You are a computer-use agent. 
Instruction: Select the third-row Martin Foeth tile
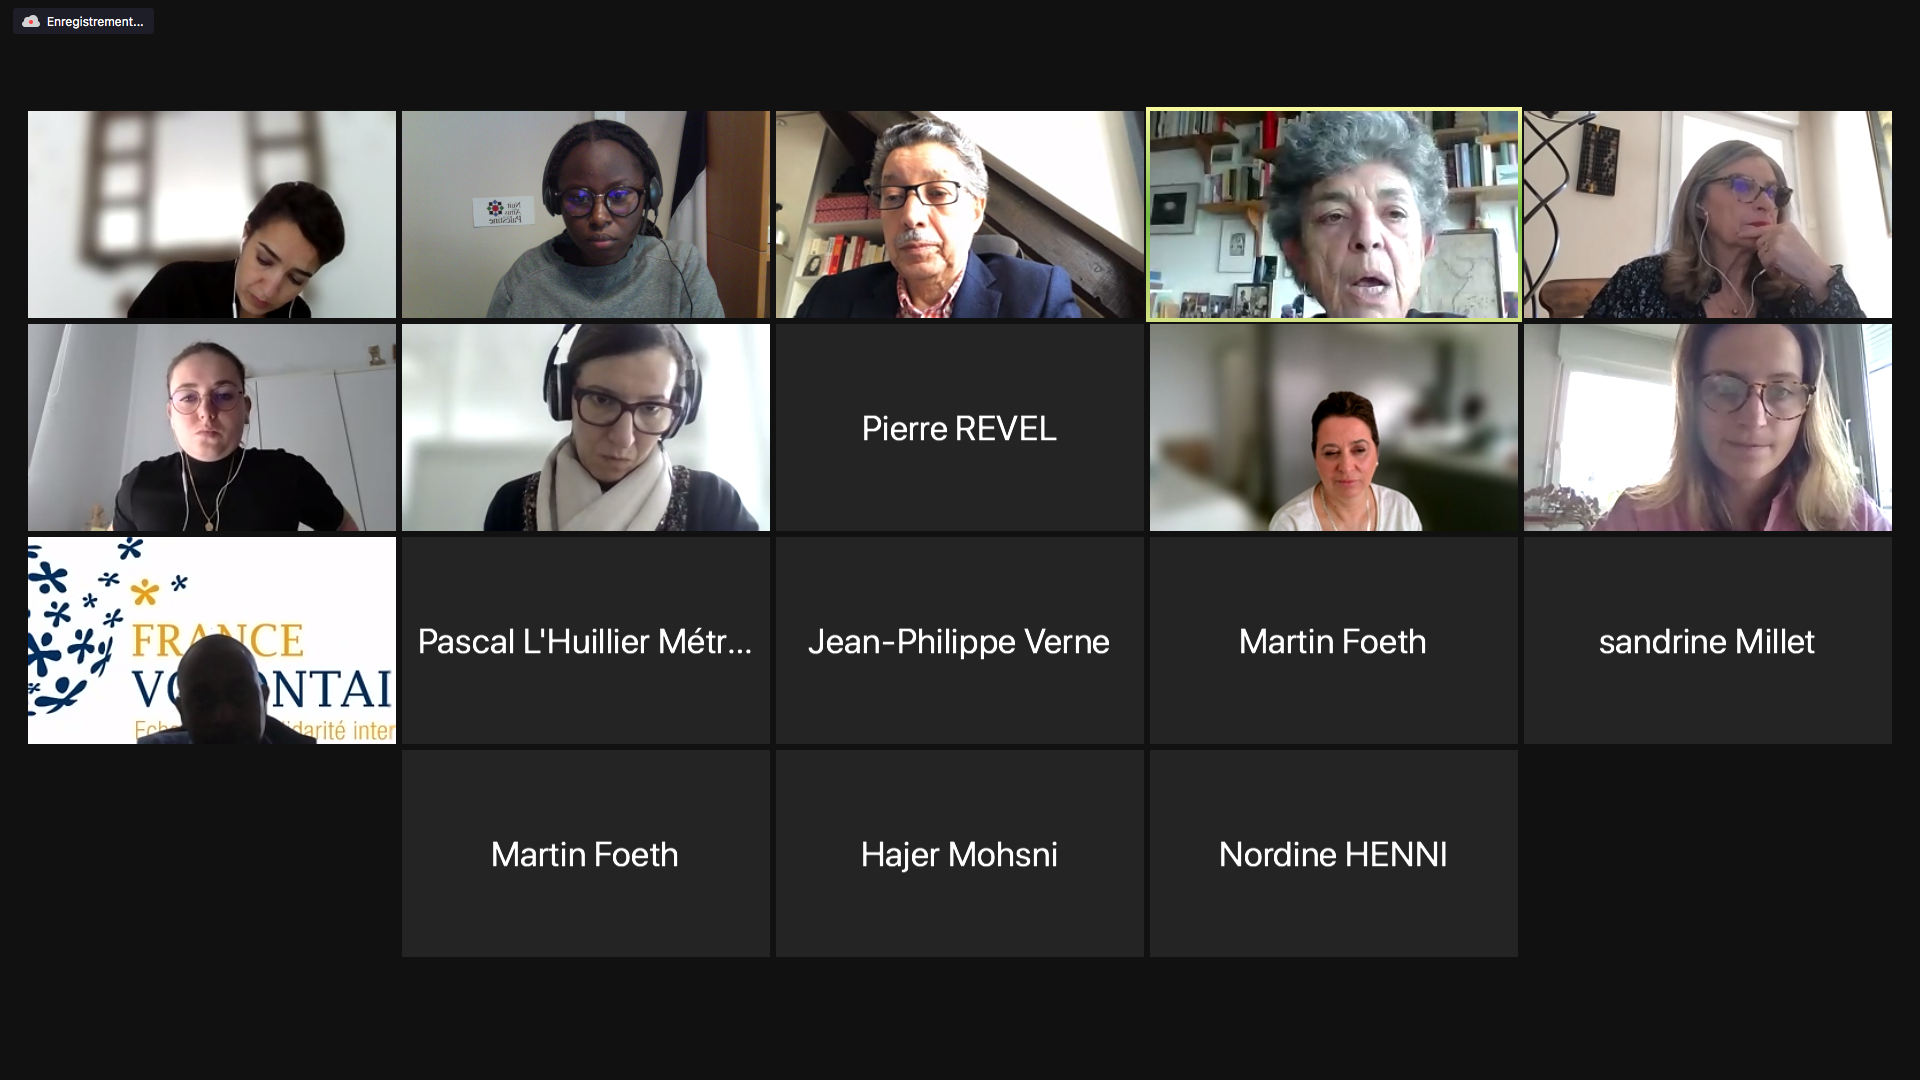1333,640
